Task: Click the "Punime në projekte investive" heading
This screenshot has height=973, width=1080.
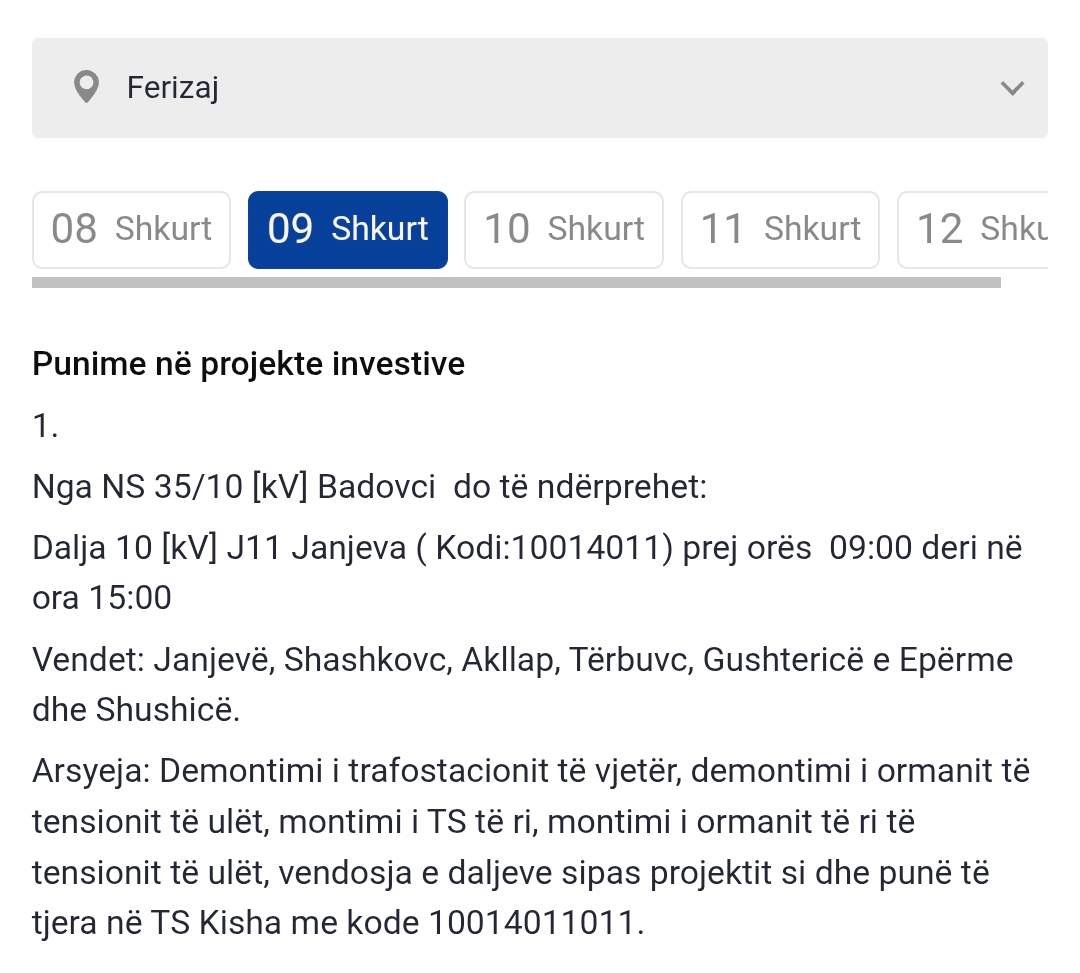Action: (249, 364)
